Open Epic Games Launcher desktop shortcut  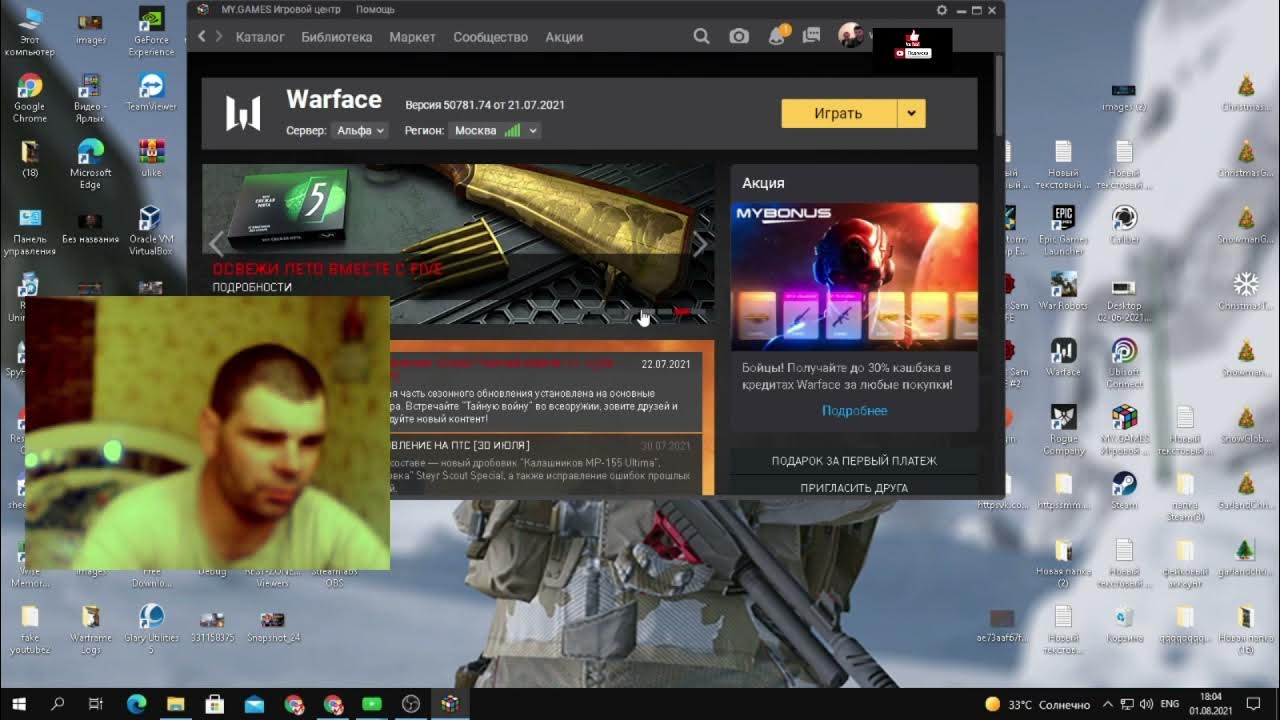tap(1063, 231)
